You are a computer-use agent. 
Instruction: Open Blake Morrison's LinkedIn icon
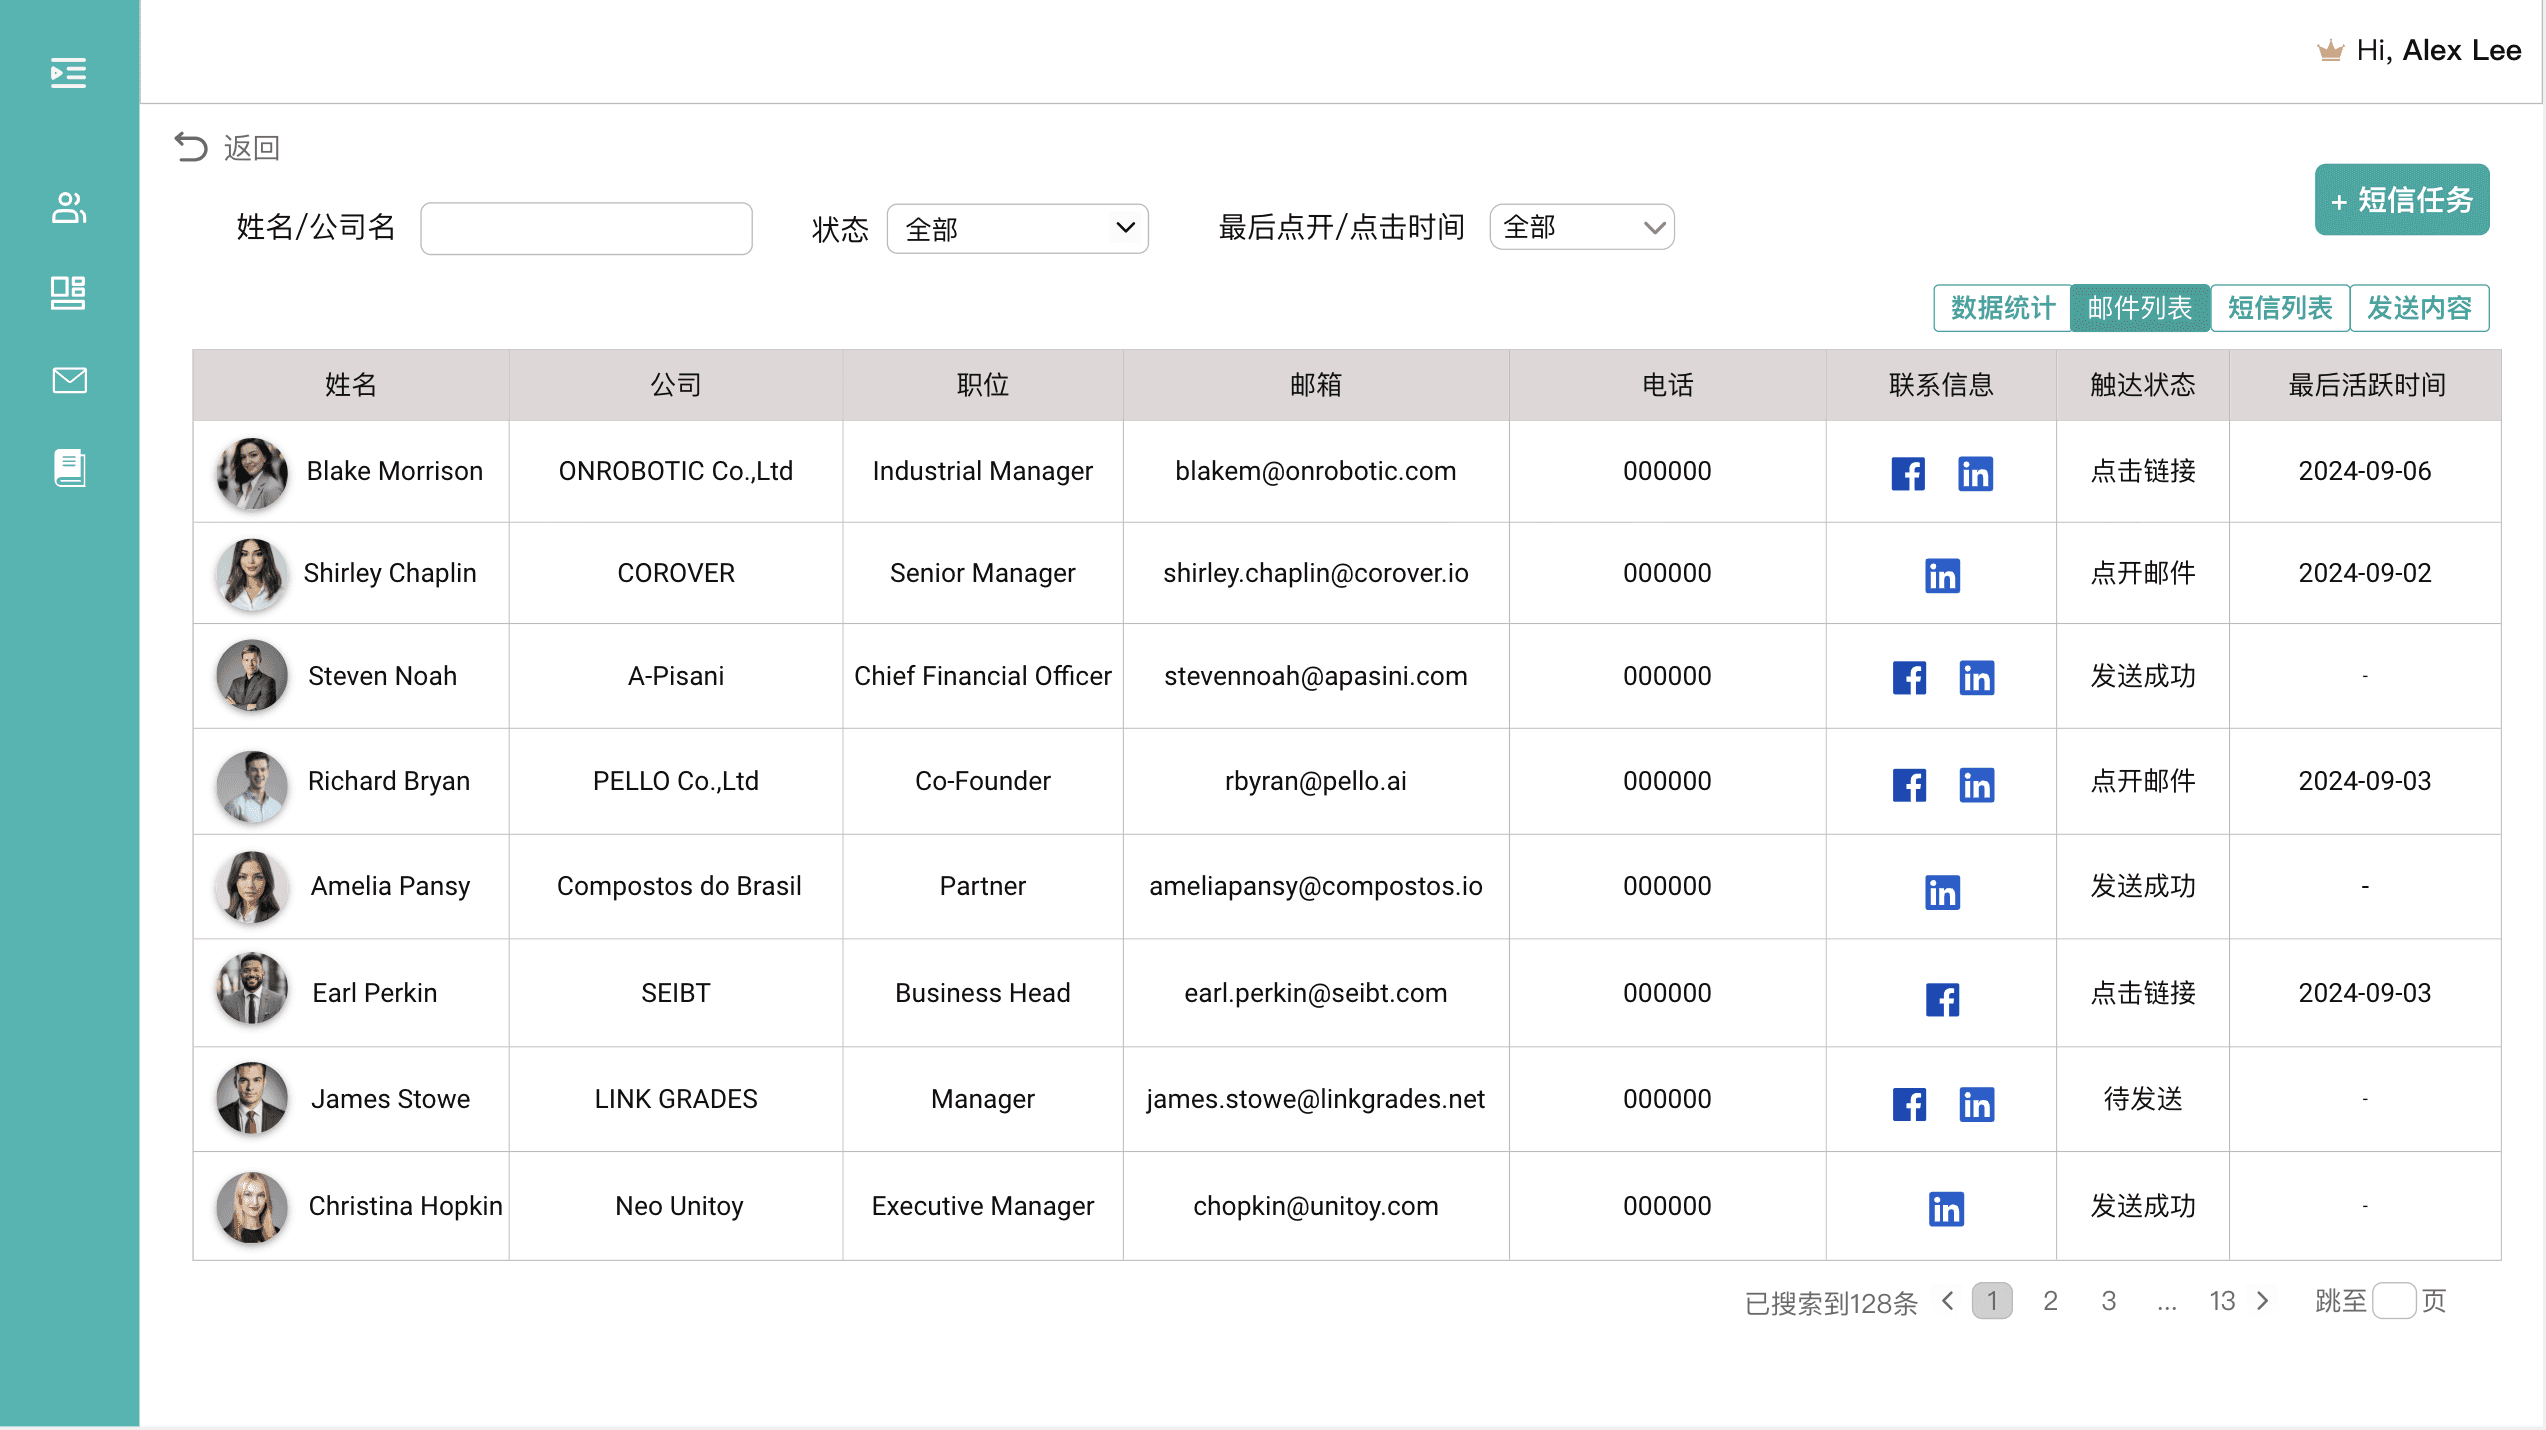(x=1975, y=473)
